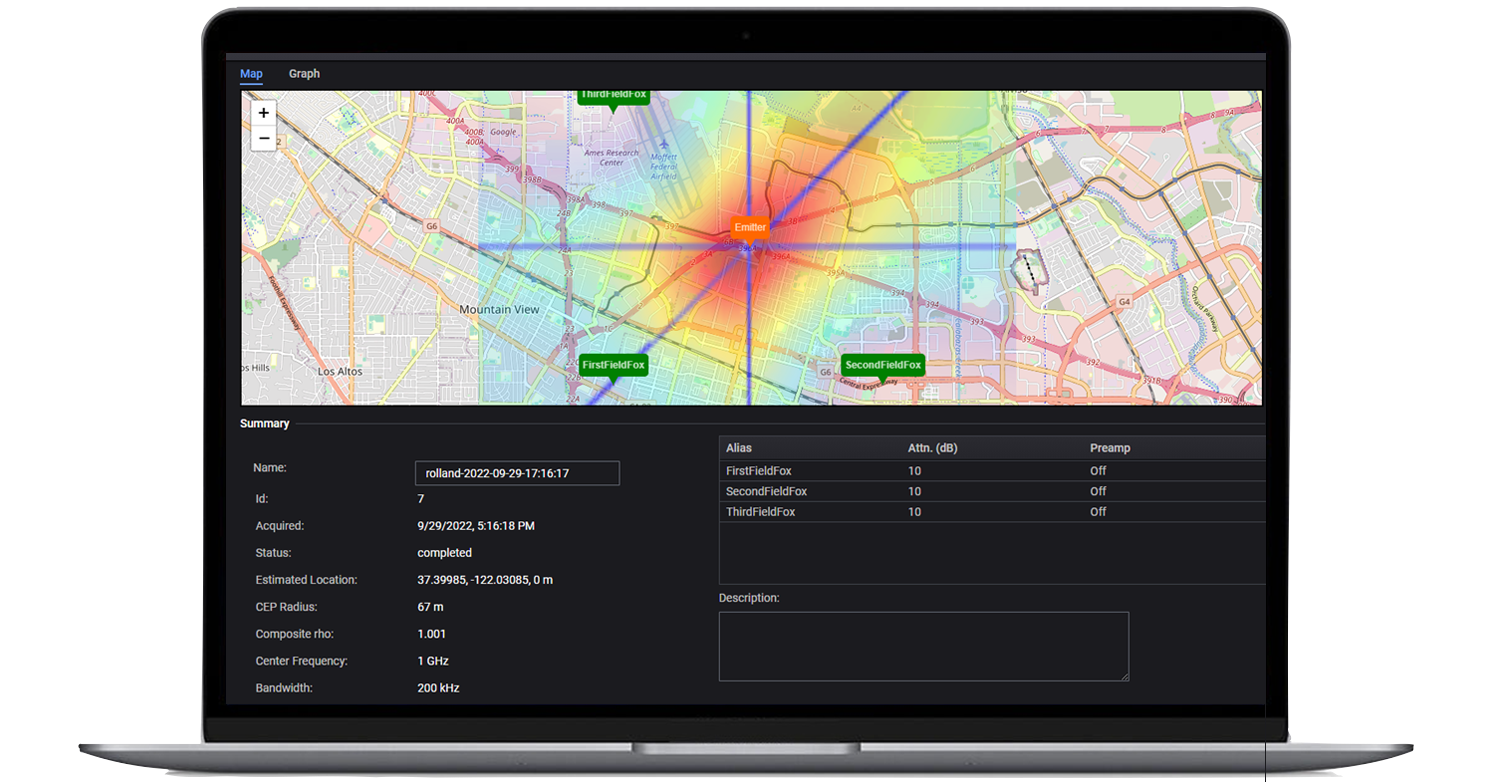1490x782 pixels.
Task: Select the FirstFieldFox table row
Action: click(759, 471)
